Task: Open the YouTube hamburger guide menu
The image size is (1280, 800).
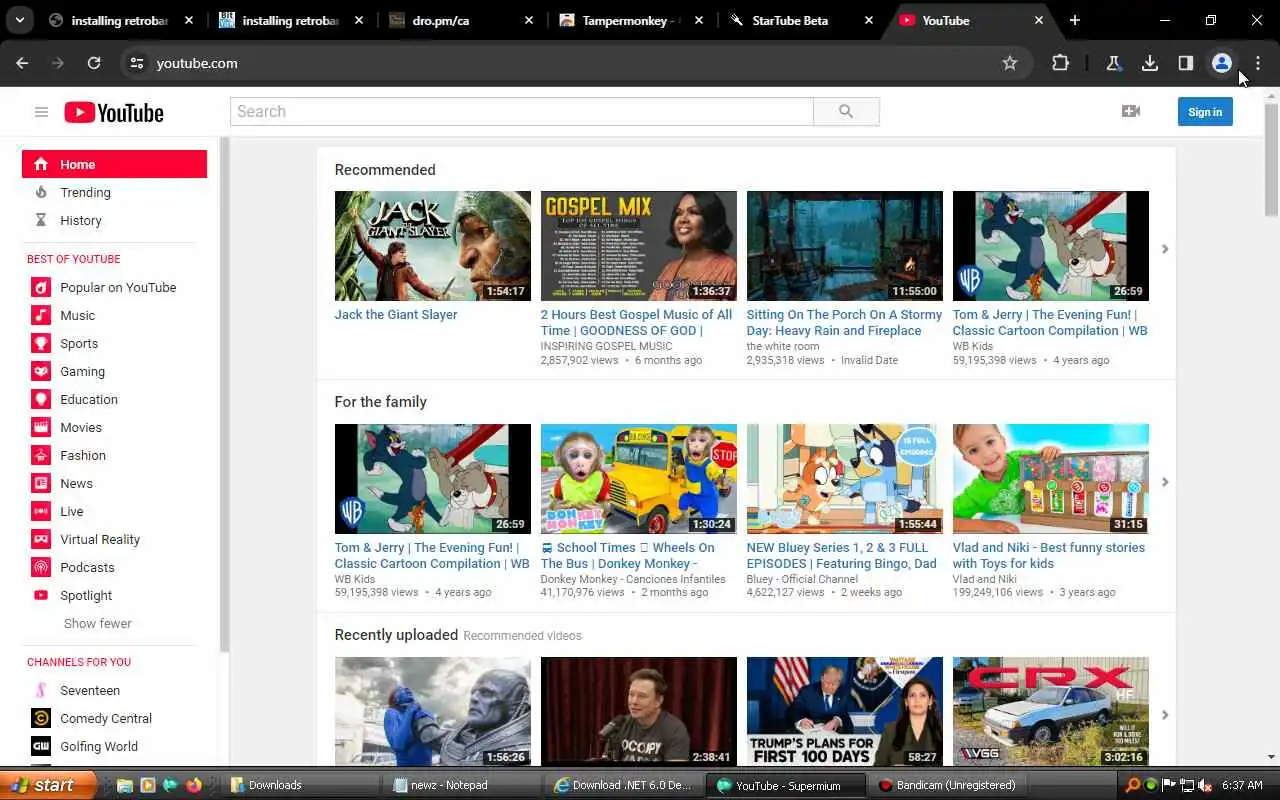Action: (41, 112)
